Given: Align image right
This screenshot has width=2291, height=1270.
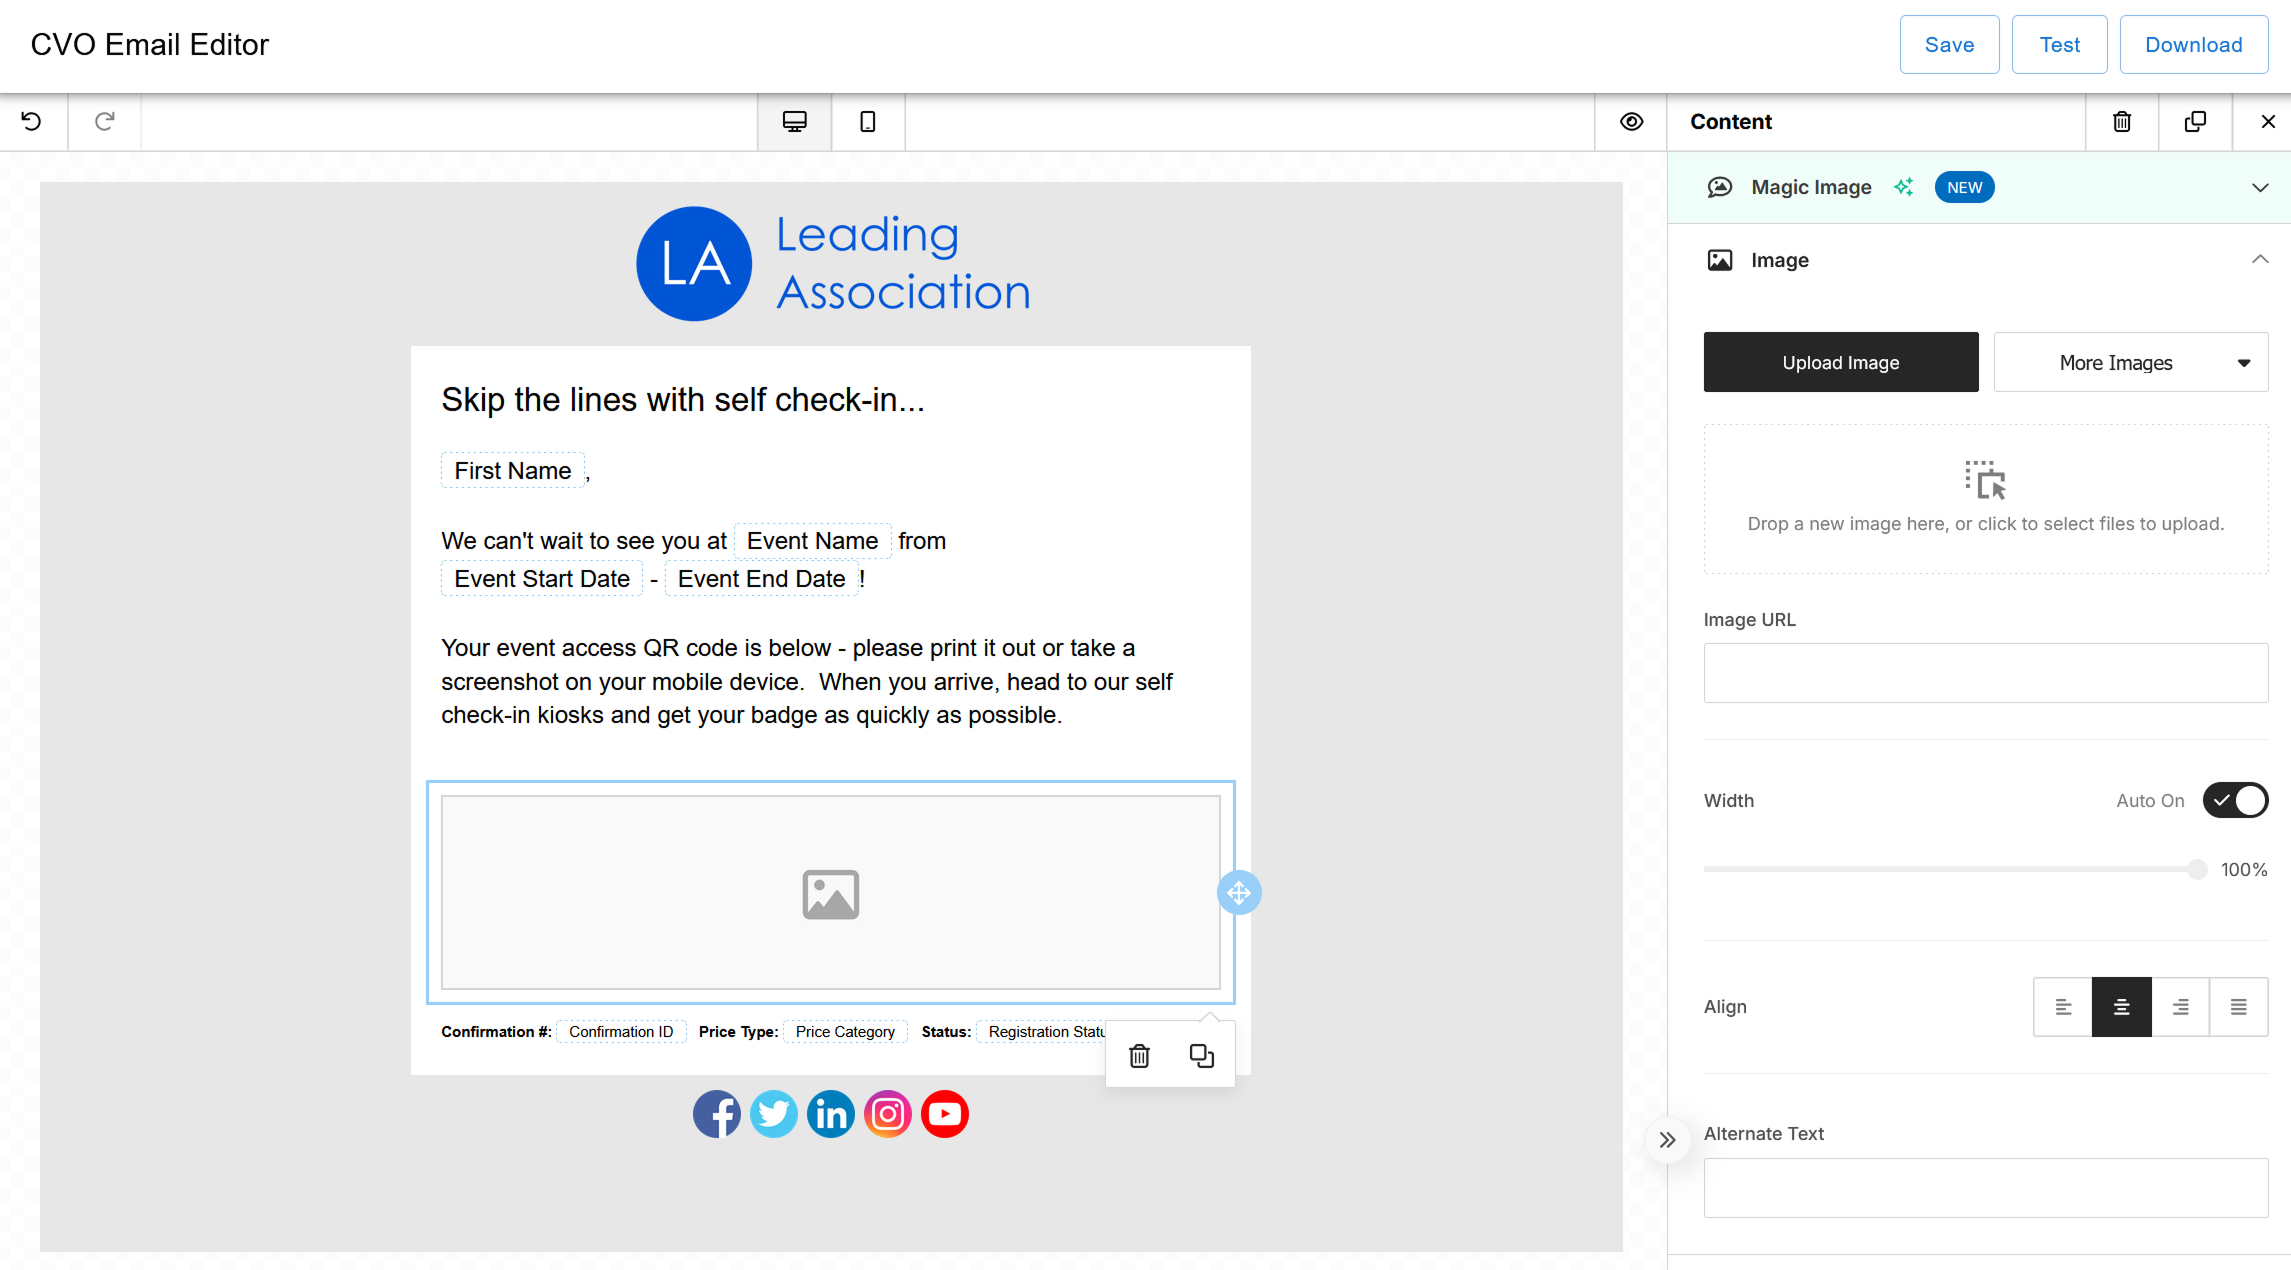Looking at the screenshot, I should pos(2180,1007).
